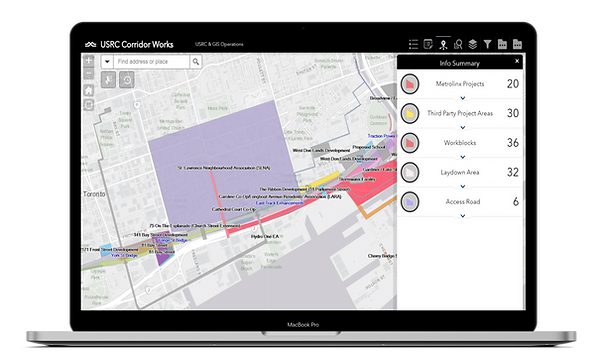
Task: Click the magnifier search button
Action: tap(196, 62)
